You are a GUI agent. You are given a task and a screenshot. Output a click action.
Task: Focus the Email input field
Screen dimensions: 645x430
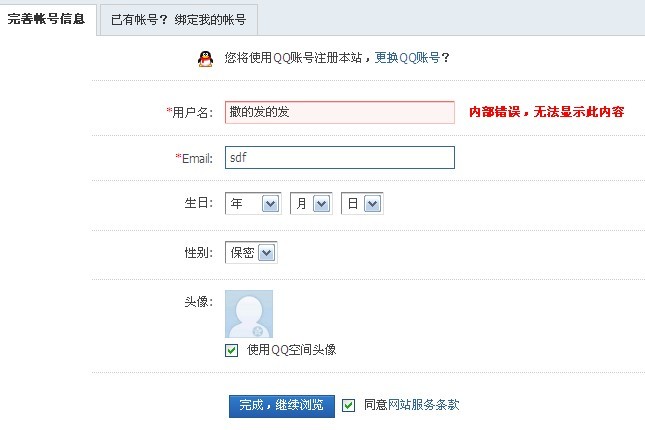click(339, 158)
